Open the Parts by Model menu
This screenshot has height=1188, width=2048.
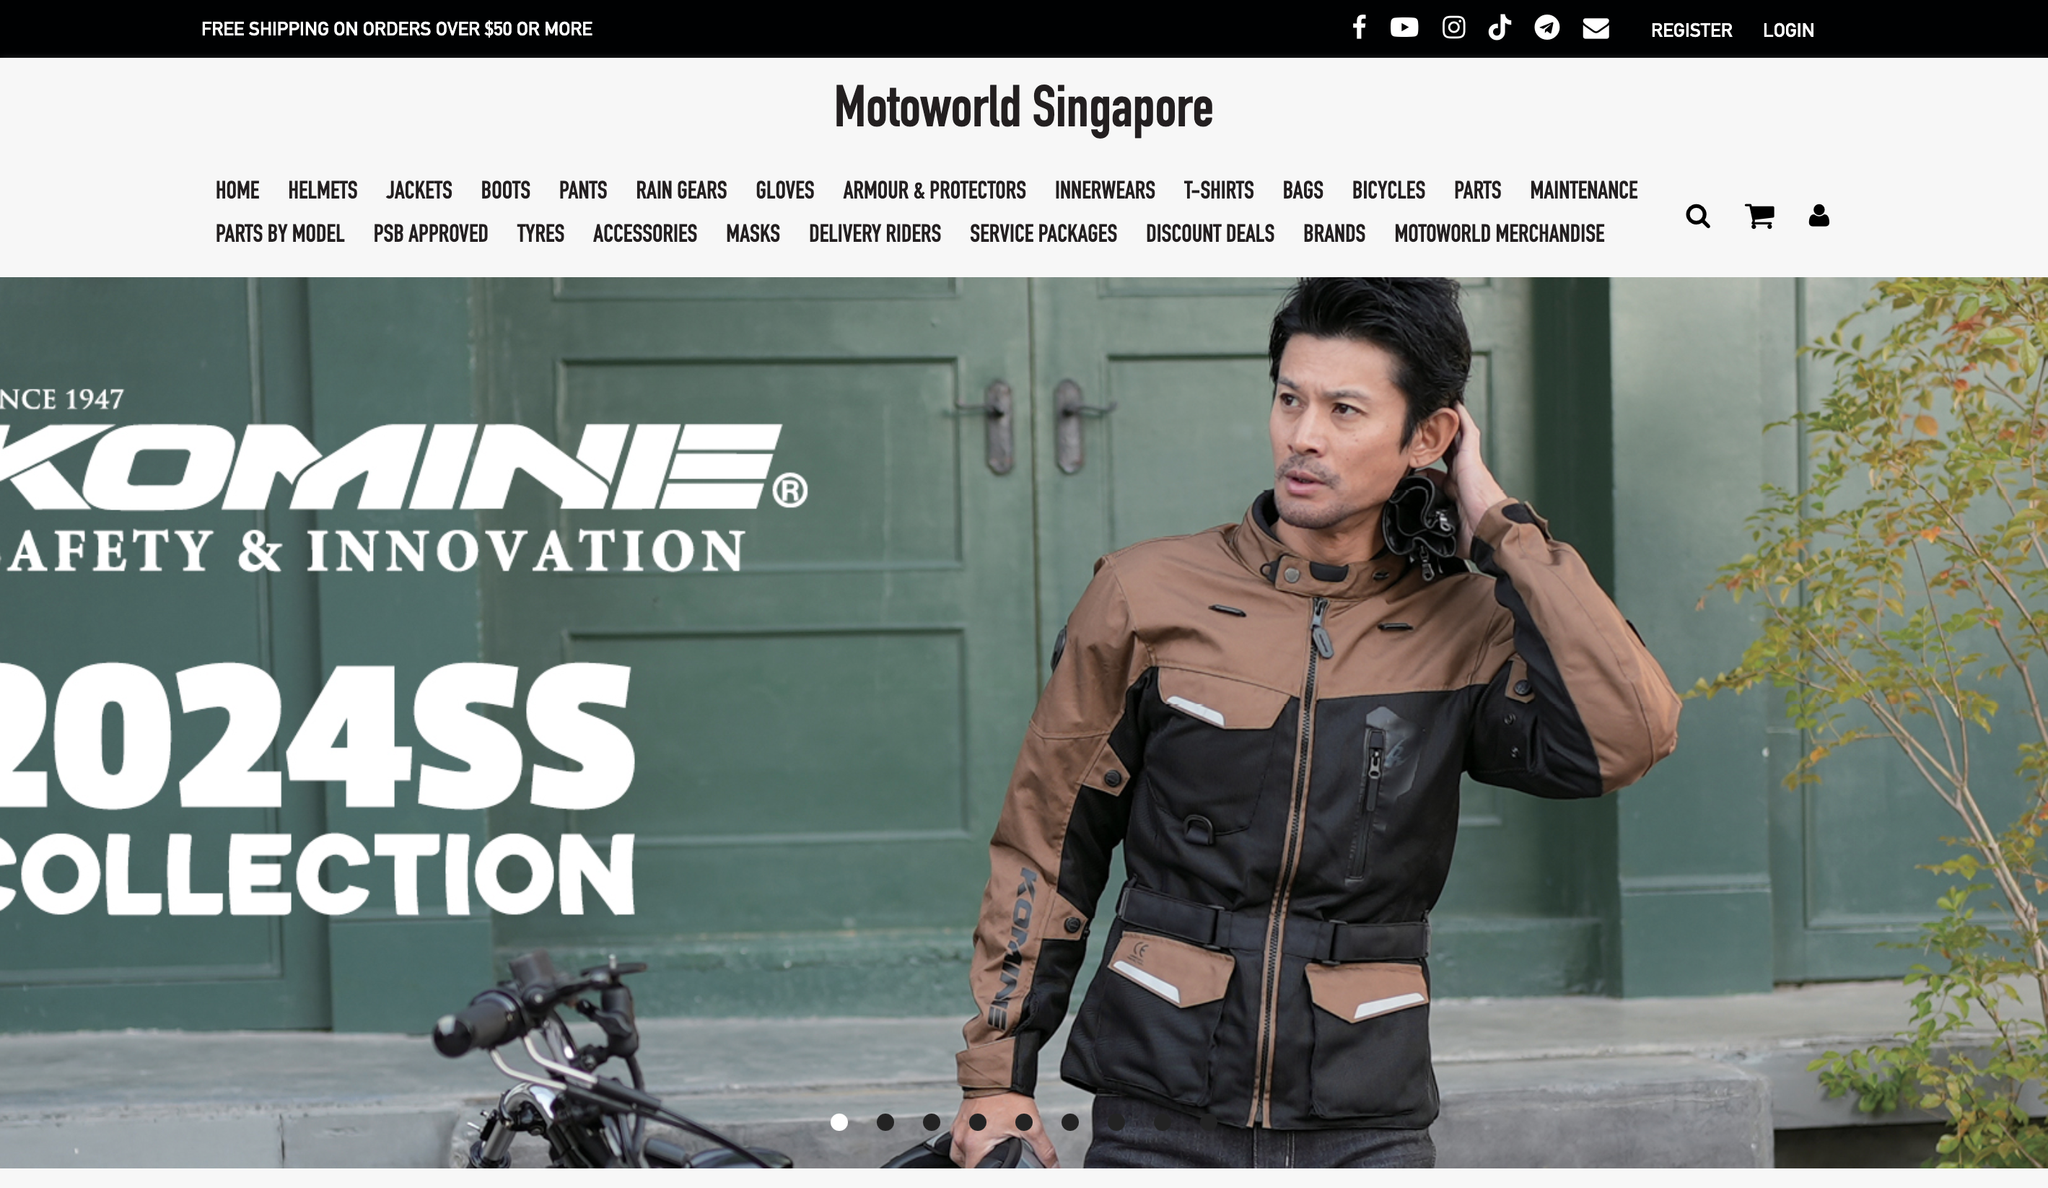point(280,233)
